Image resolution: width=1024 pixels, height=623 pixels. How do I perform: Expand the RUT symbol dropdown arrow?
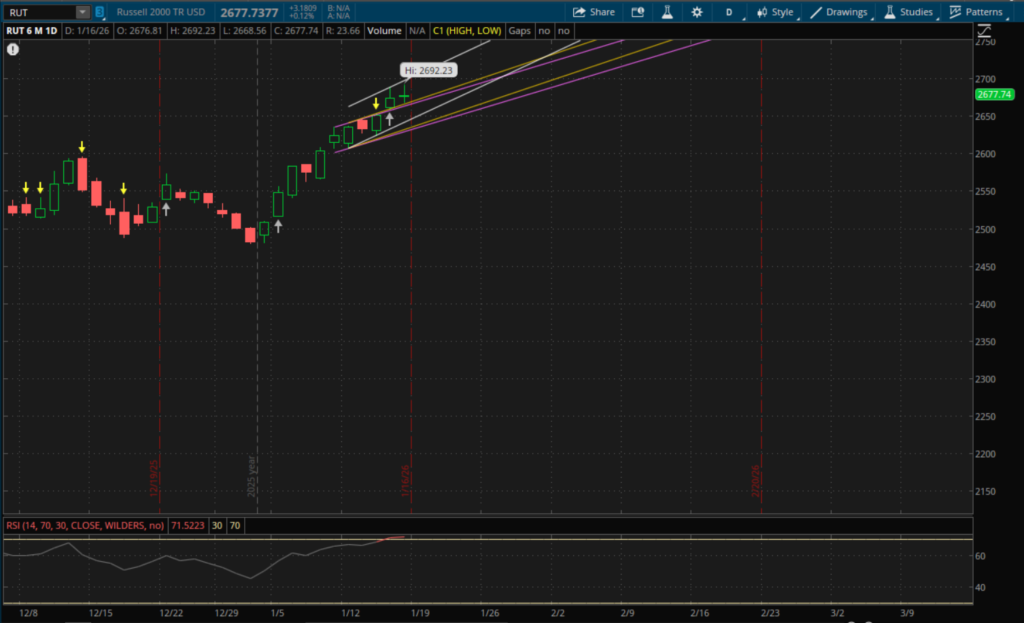coord(81,12)
